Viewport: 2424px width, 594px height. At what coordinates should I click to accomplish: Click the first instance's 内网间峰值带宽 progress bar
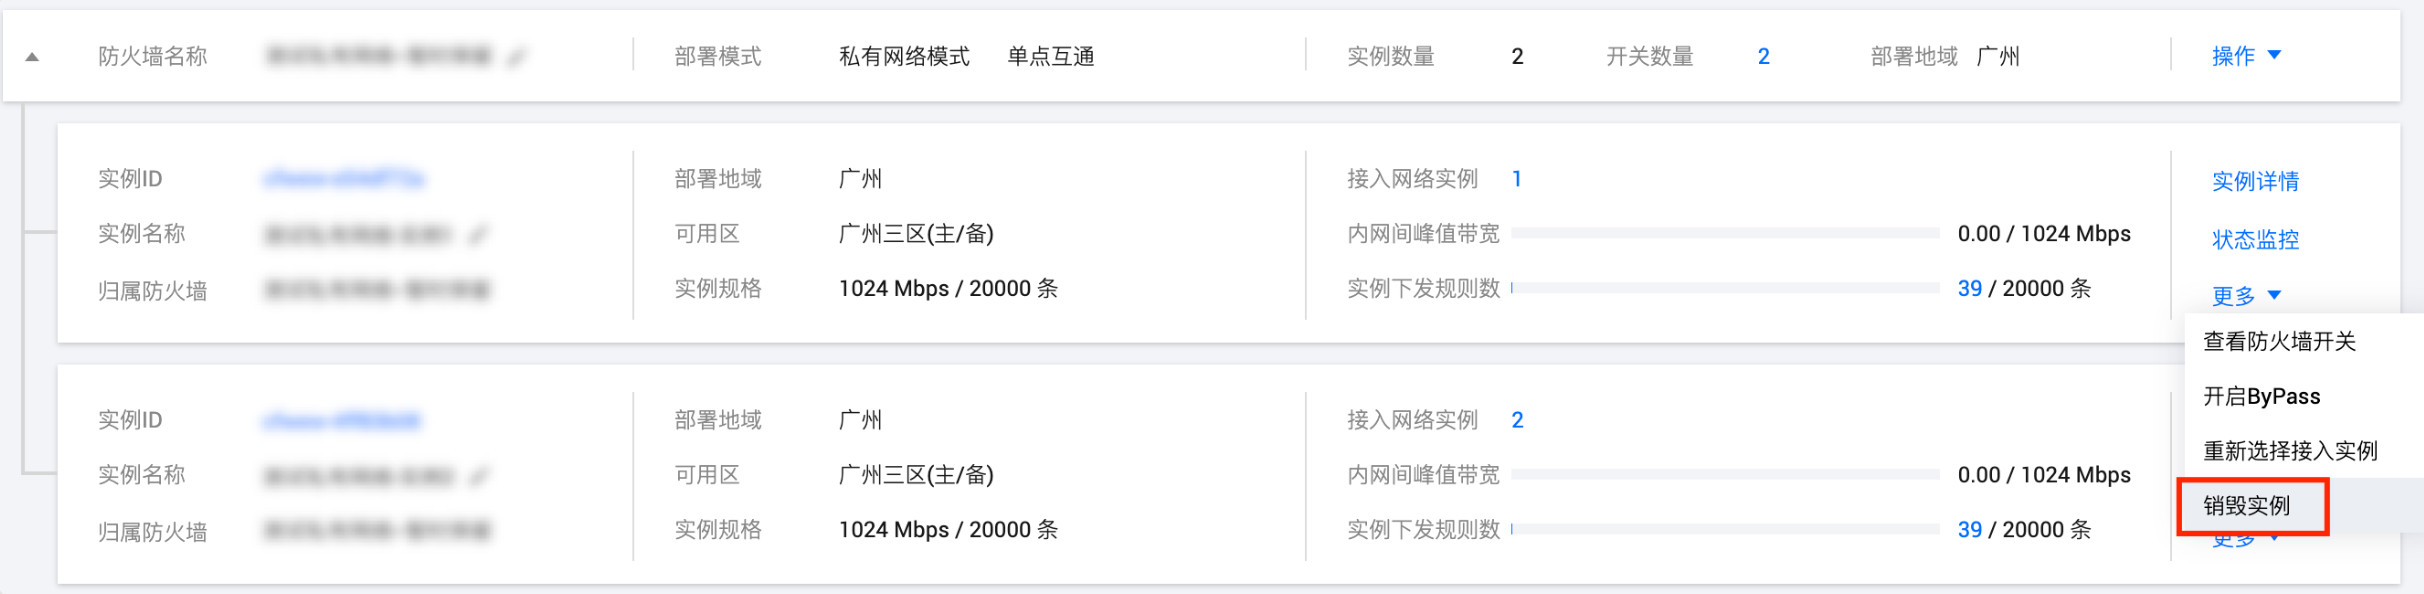(x=1725, y=234)
